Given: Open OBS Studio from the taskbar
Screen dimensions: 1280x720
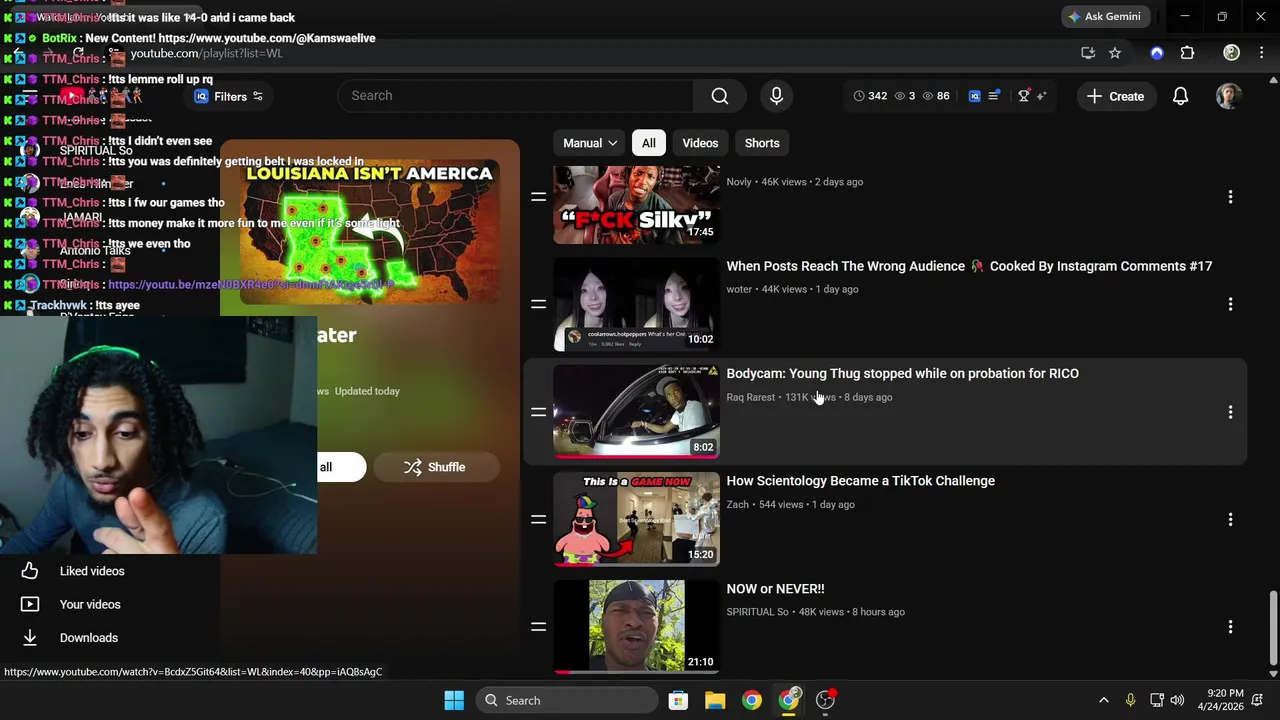Looking at the screenshot, I should (825, 700).
